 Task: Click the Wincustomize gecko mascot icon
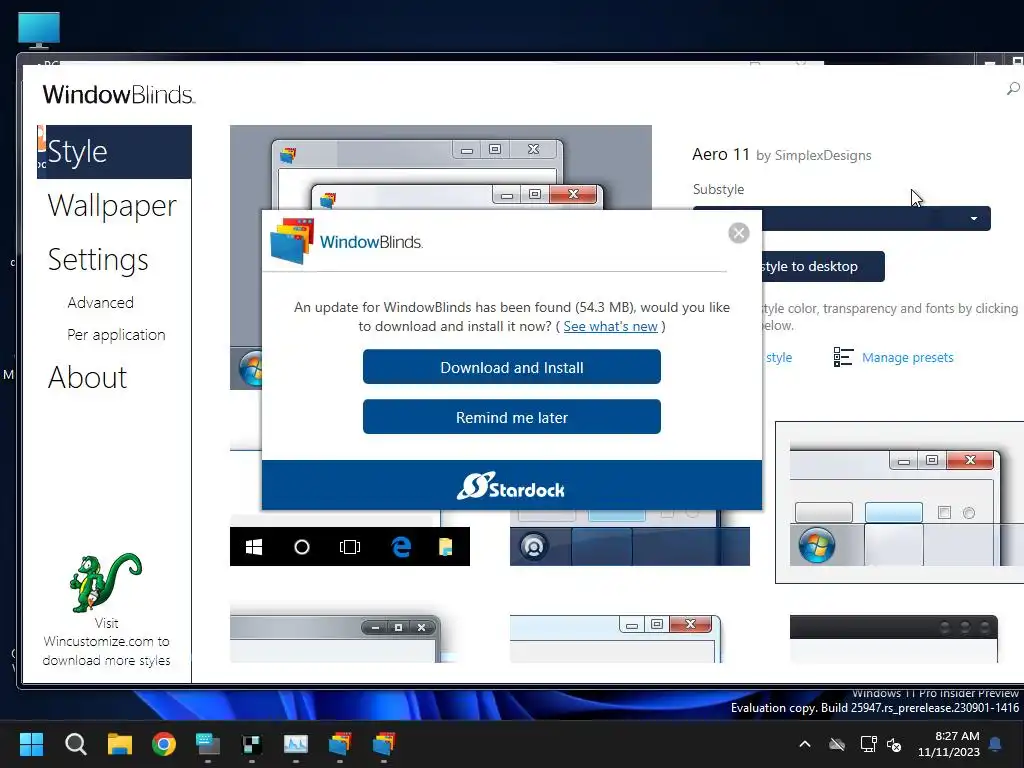tap(104, 583)
